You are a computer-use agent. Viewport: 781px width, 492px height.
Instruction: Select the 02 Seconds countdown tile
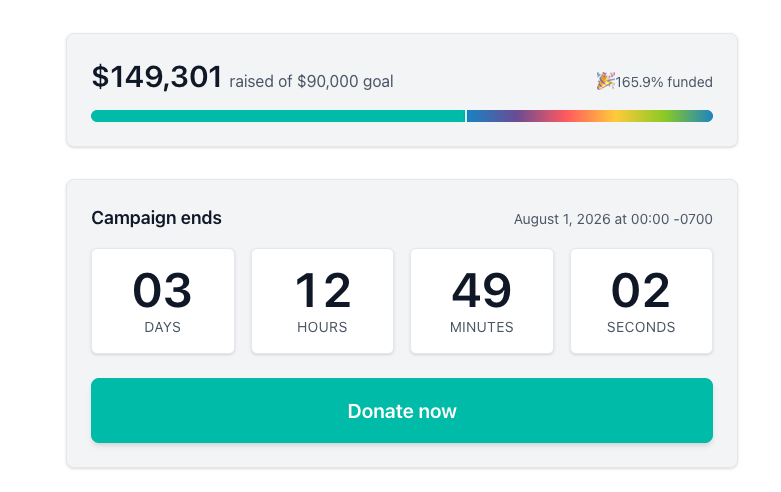coord(641,301)
